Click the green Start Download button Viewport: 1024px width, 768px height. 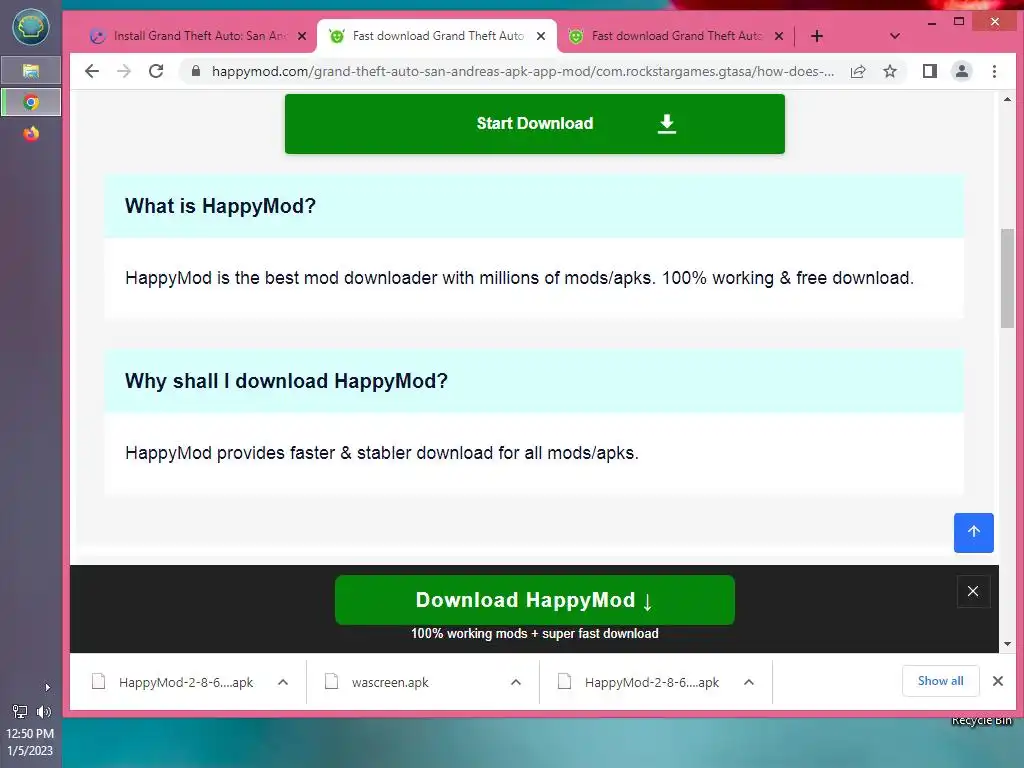coord(535,124)
